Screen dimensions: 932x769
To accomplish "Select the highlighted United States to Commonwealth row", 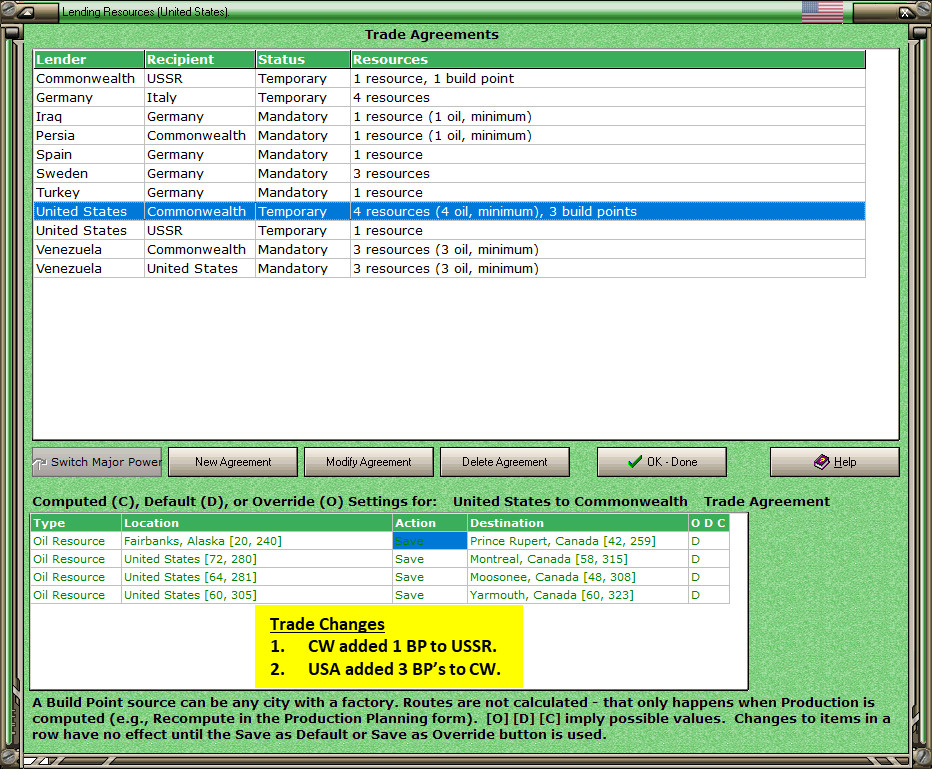I will (449, 212).
